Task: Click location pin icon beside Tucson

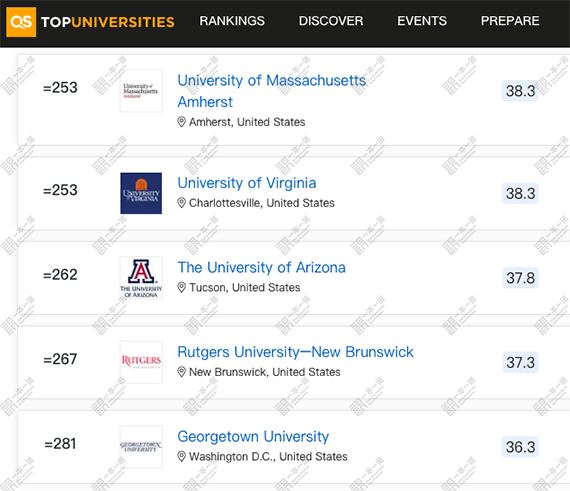Action: coord(181,287)
